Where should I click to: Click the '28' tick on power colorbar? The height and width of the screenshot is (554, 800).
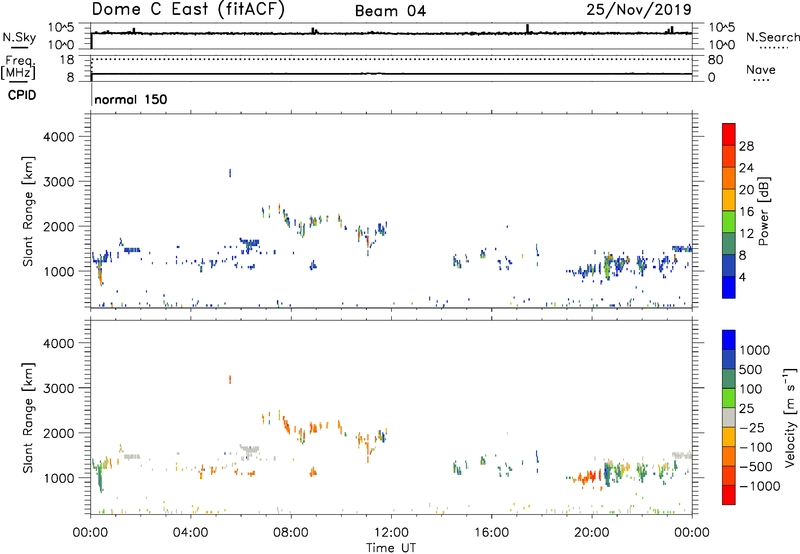click(x=746, y=146)
